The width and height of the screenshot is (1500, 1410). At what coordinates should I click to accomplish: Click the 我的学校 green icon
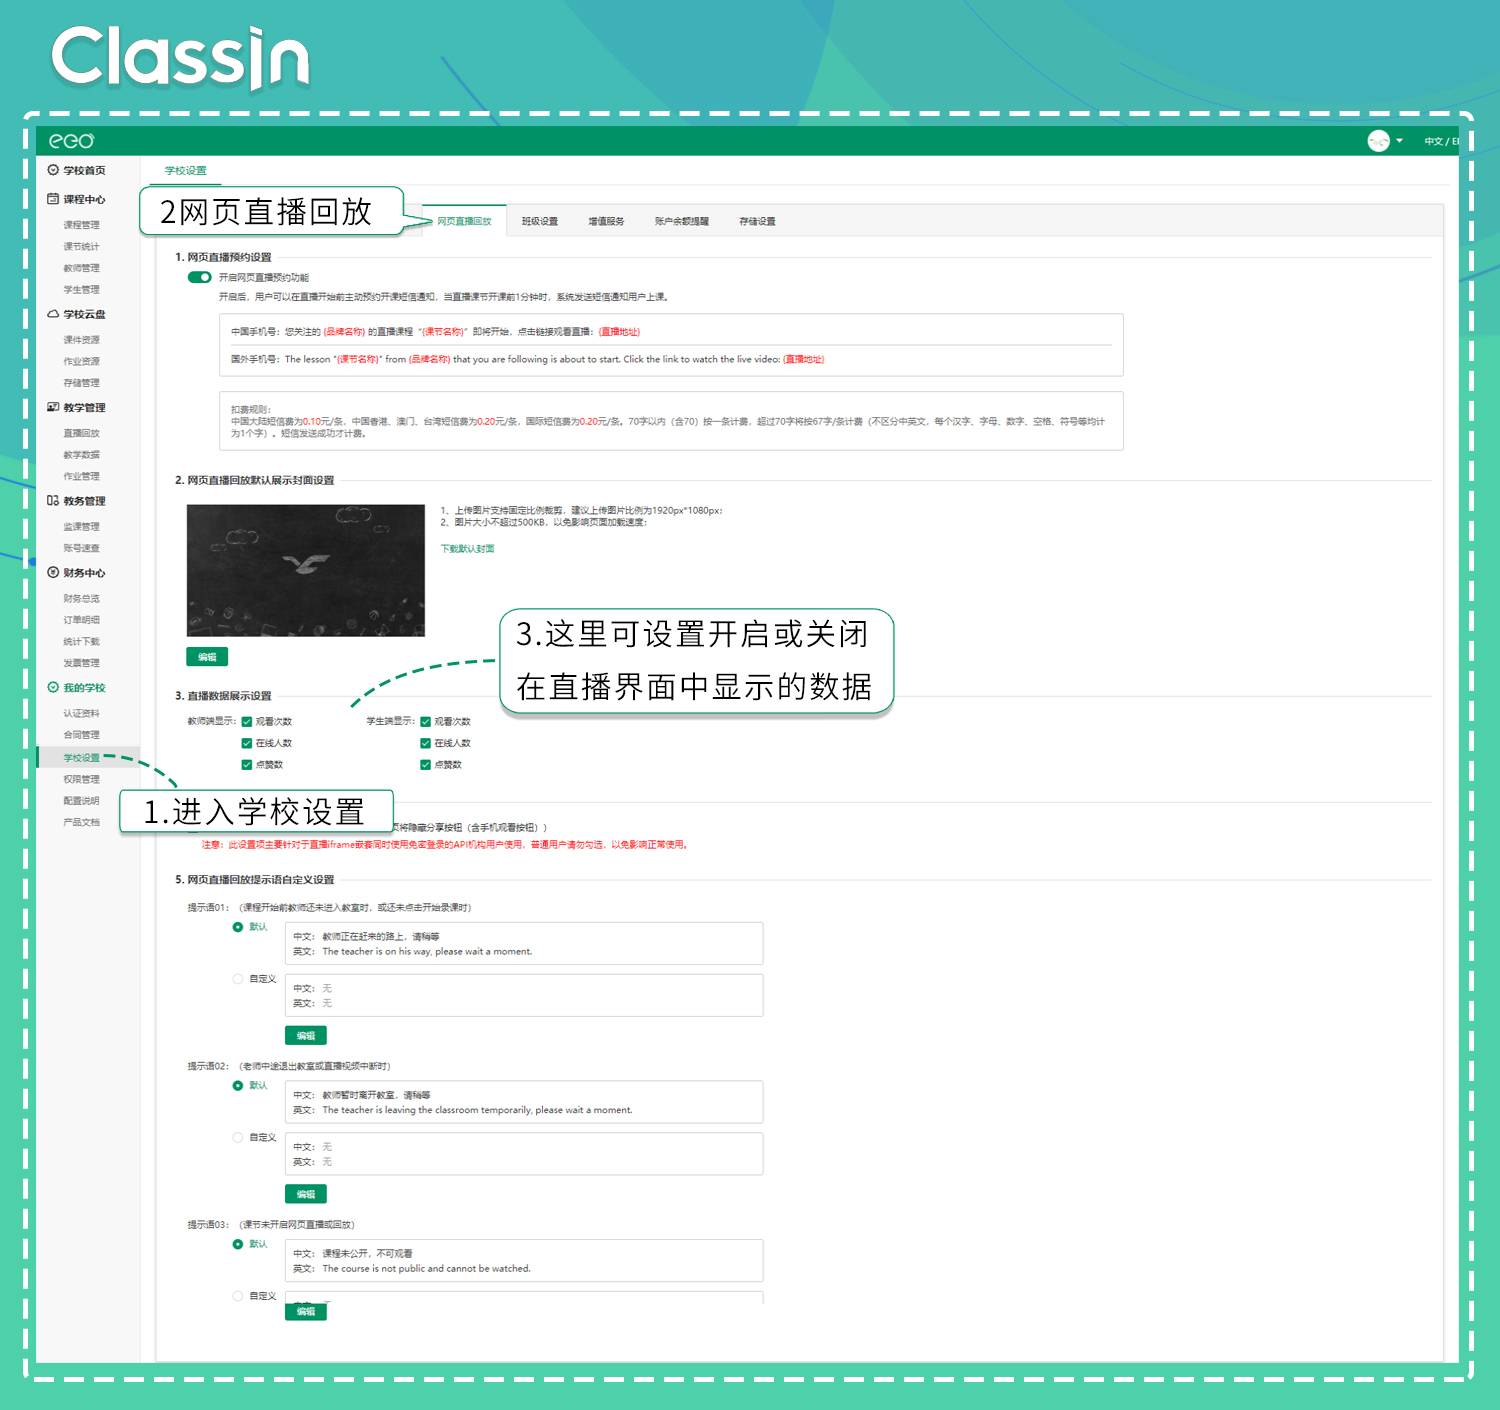coord(53,687)
